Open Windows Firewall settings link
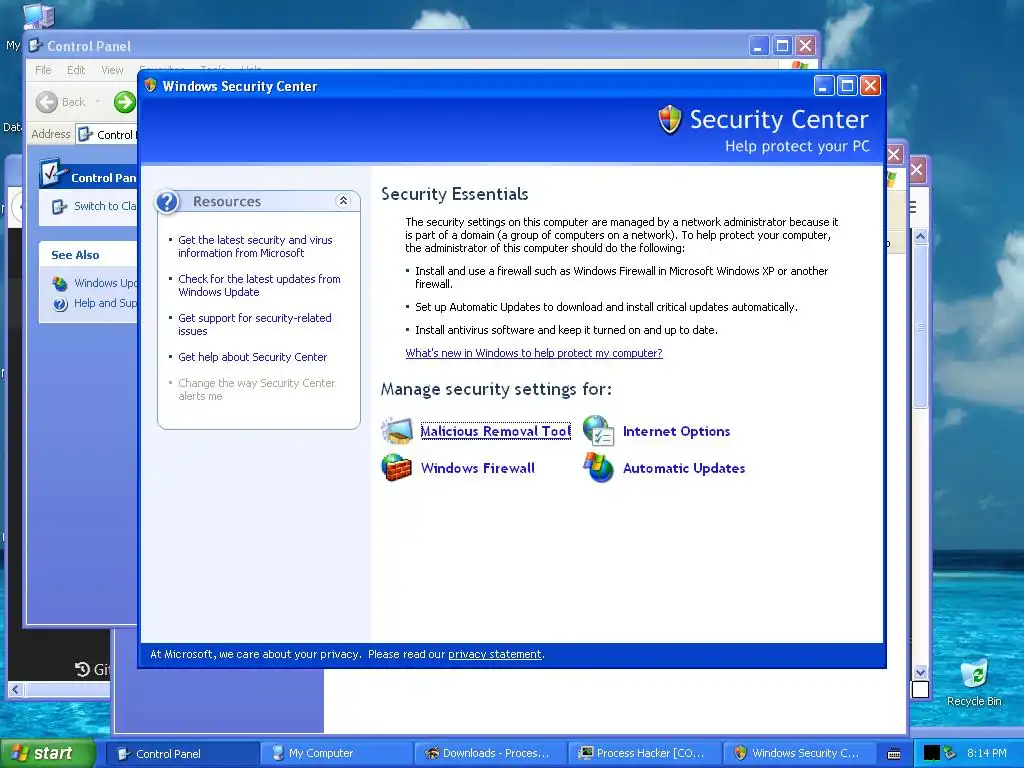The height and width of the screenshot is (768, 1024). pyautogui.click(x=477, y=468)
